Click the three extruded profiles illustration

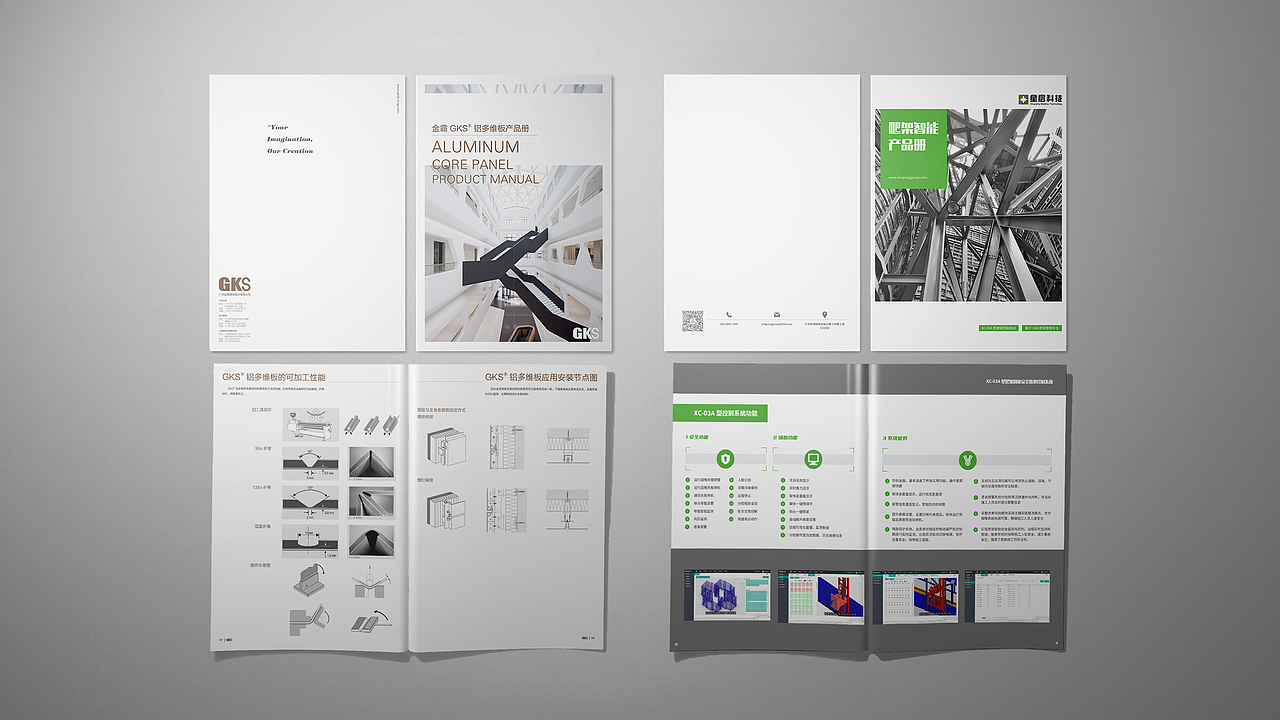tap(370, 425)
